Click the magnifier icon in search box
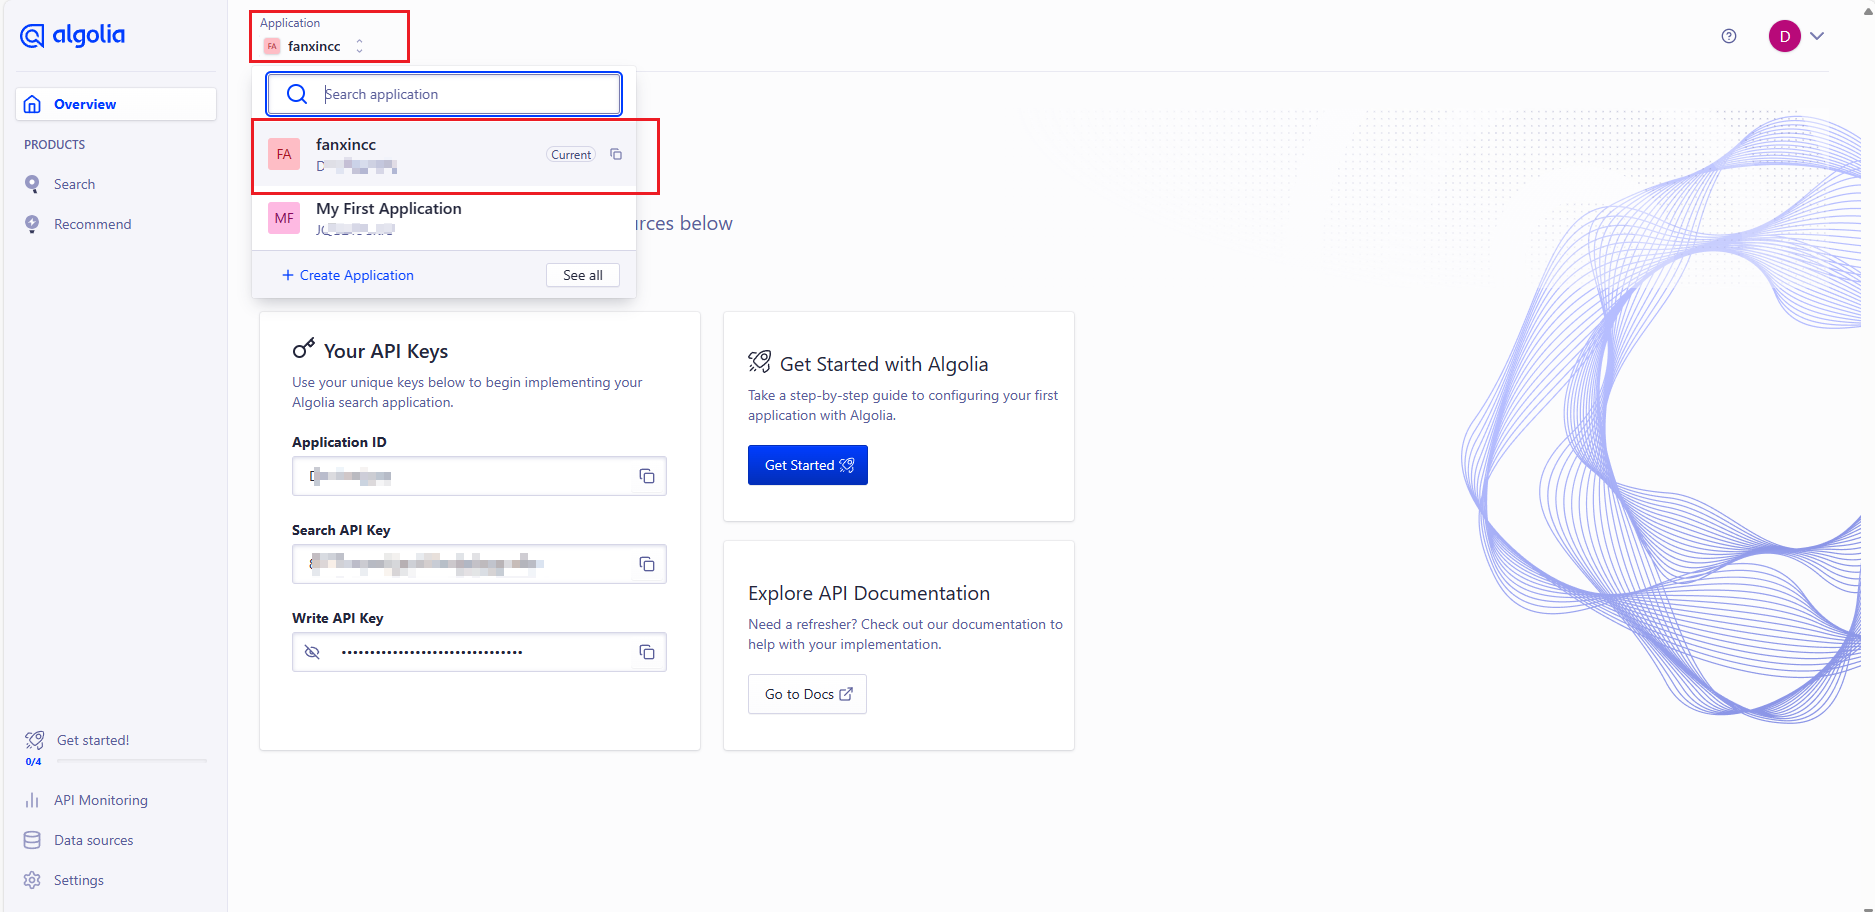The width and height of the screenshot is (1875, 912). coord(297,94)
